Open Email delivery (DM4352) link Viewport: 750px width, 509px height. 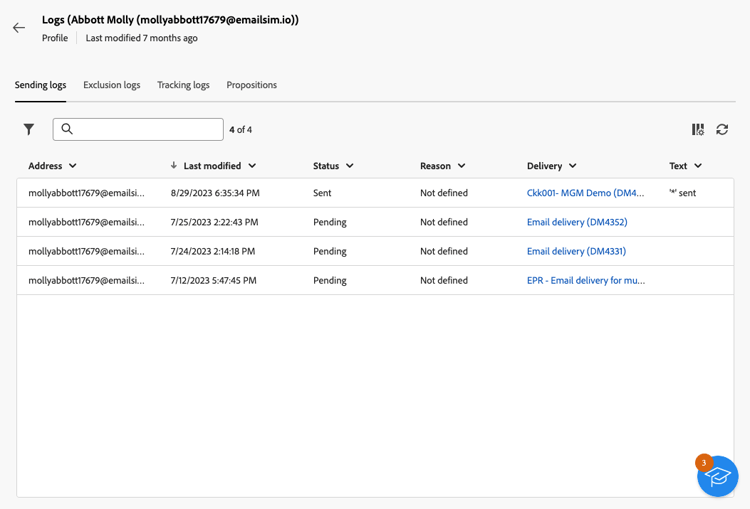(577, 222)
